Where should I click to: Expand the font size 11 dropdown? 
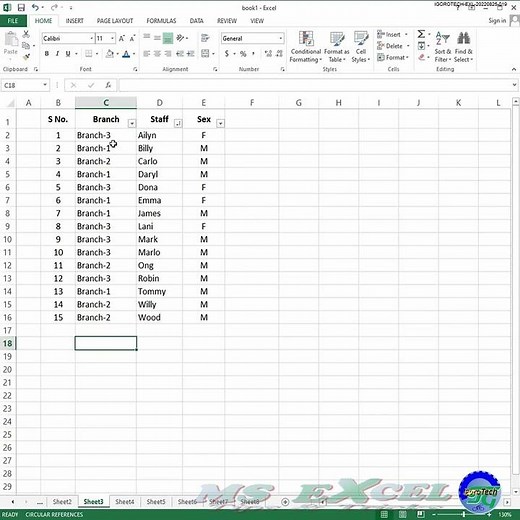point(112,38)
